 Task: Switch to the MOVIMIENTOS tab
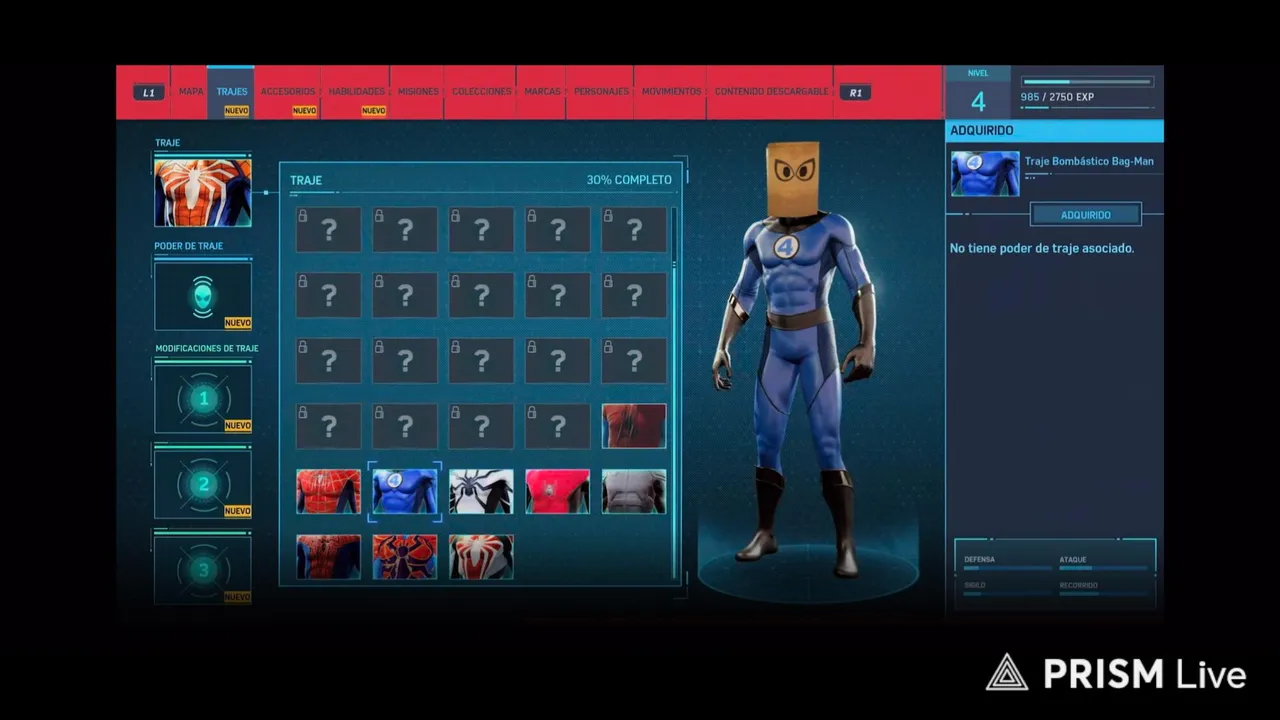[x=671, y=92]
